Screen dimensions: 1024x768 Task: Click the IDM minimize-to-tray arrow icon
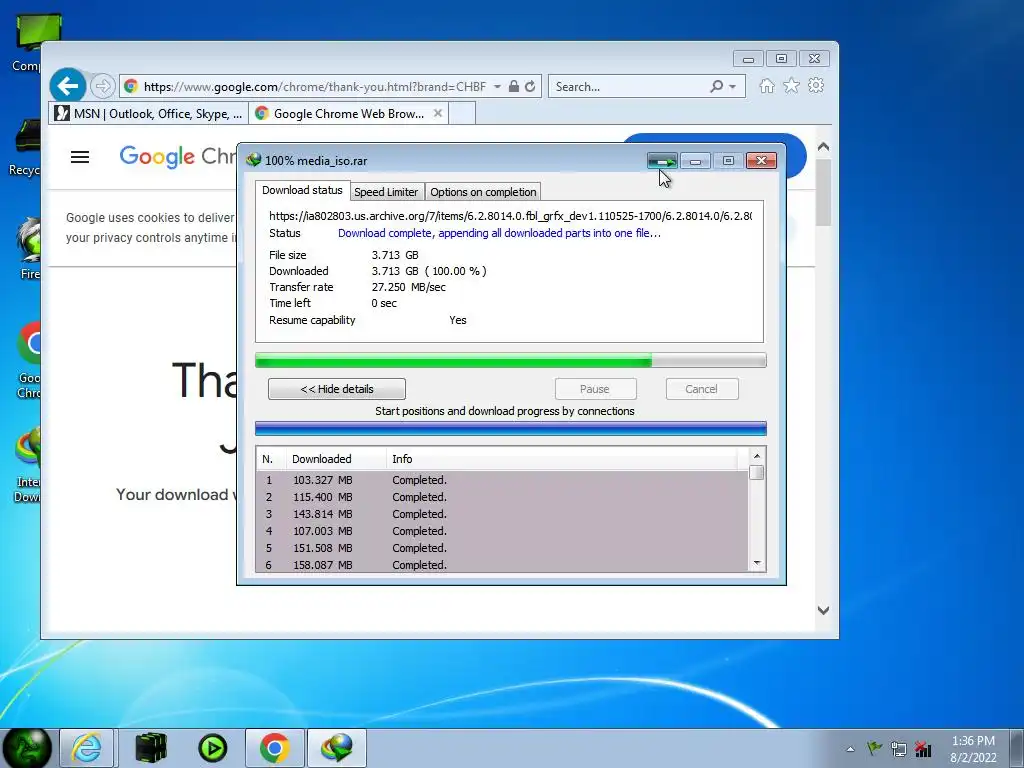(662, 161)
